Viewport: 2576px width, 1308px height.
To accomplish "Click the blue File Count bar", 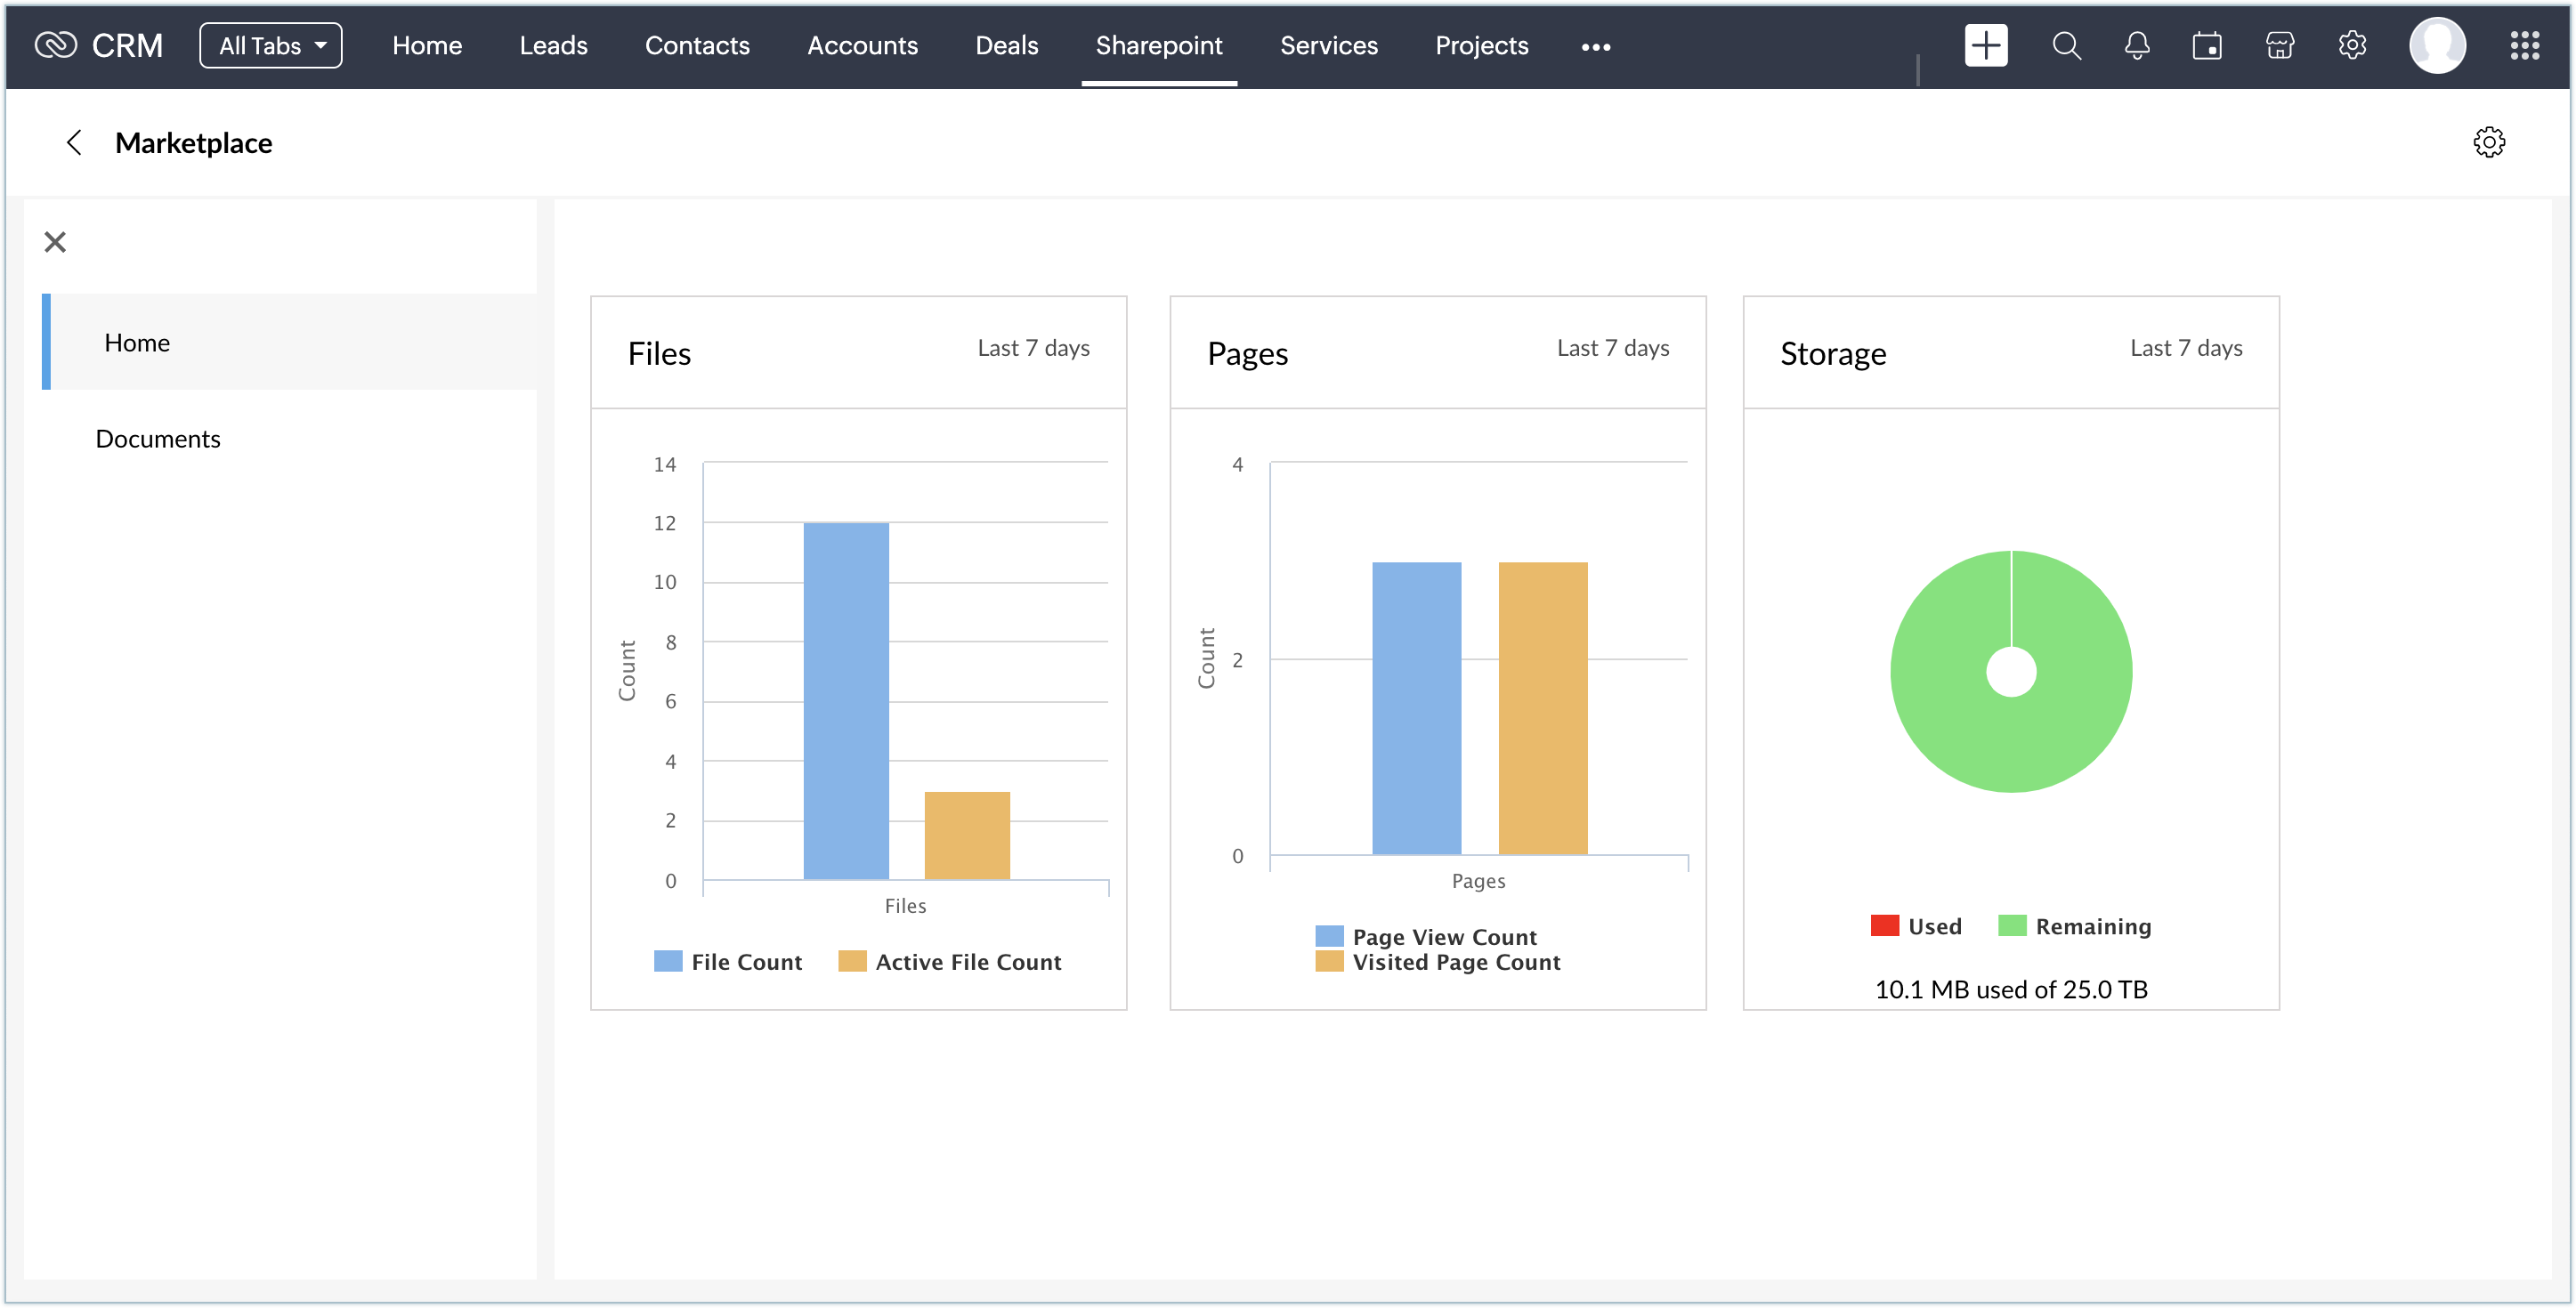I will click(846, 700).
